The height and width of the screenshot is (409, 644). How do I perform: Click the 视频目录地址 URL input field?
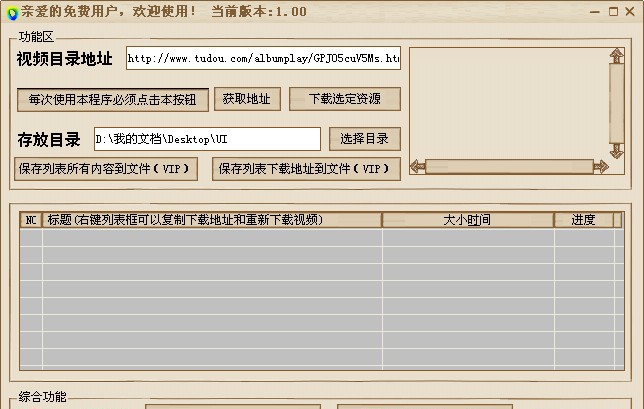click(x=263, y=58)
